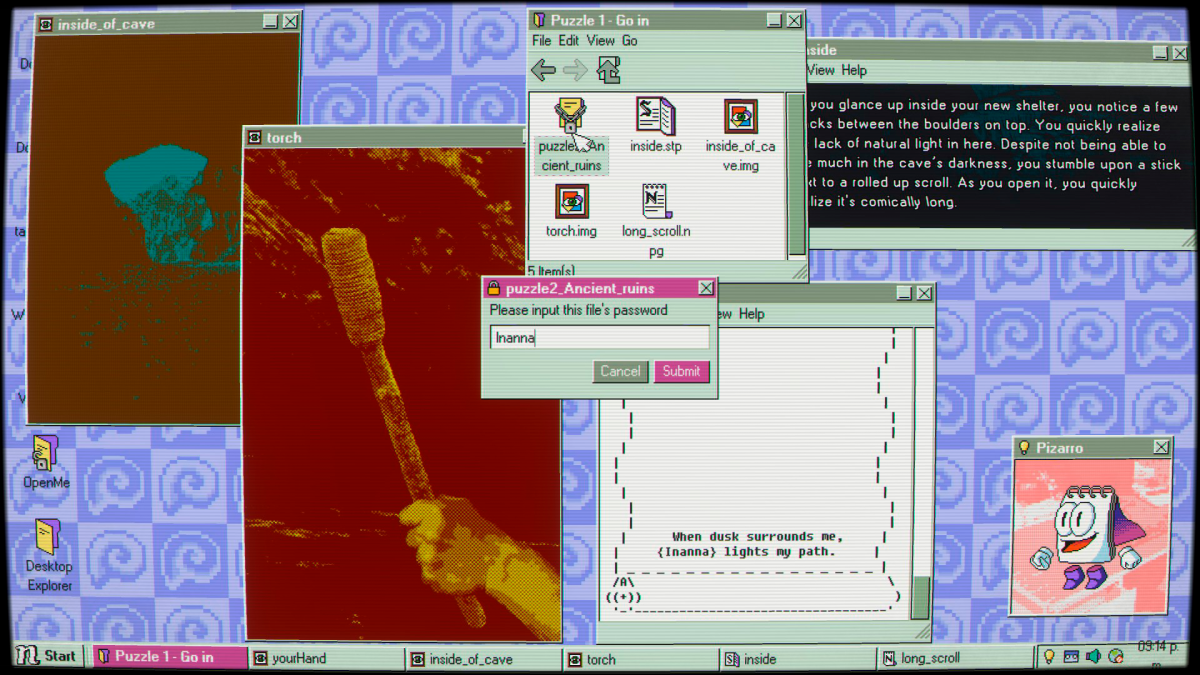Open the OpenMe desktop icon
The width and height of the screenshot is (1200, 675).
point(46,455)
